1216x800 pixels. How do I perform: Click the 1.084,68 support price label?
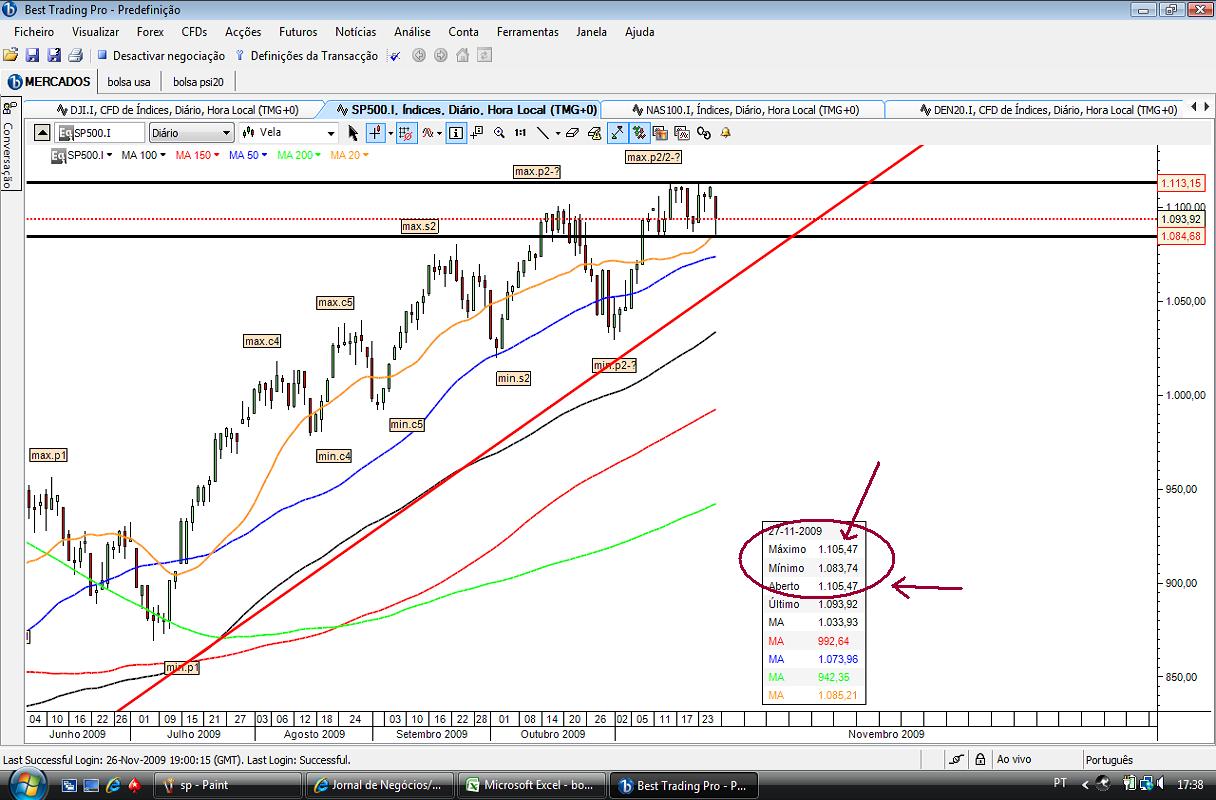pyautogui.click(x=1180, y=236)
